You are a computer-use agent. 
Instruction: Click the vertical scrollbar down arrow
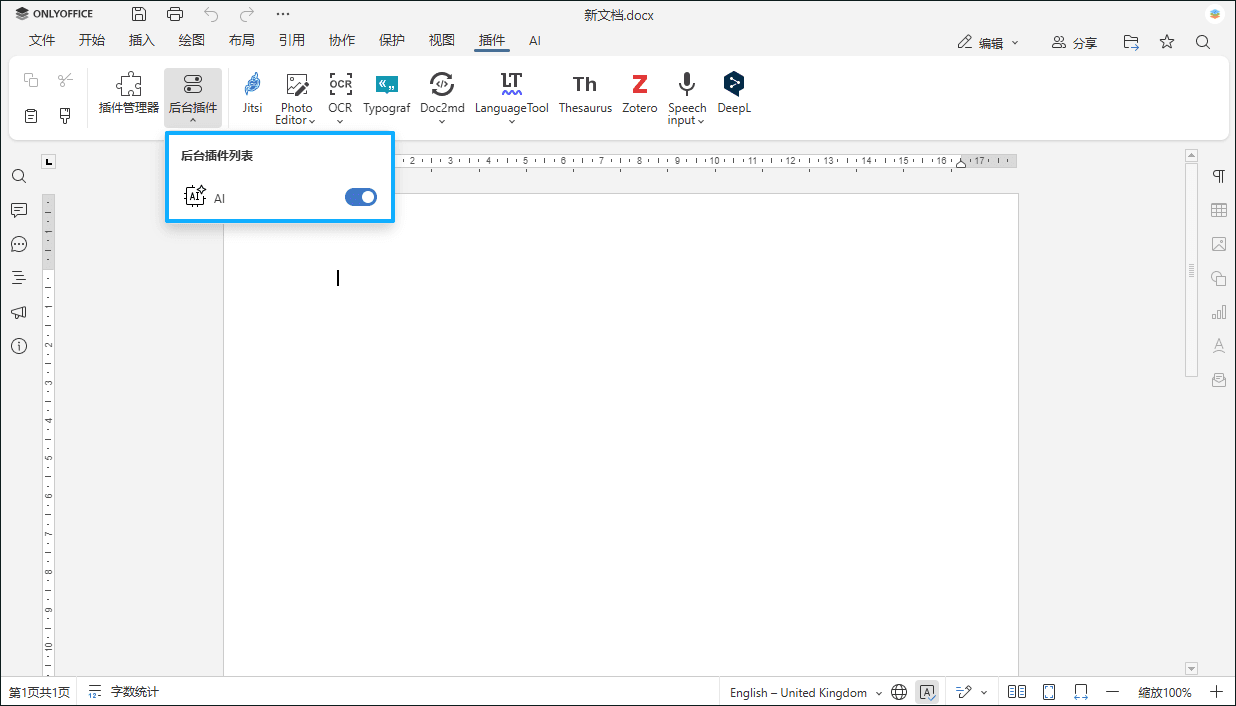(x=1191, y=668)
